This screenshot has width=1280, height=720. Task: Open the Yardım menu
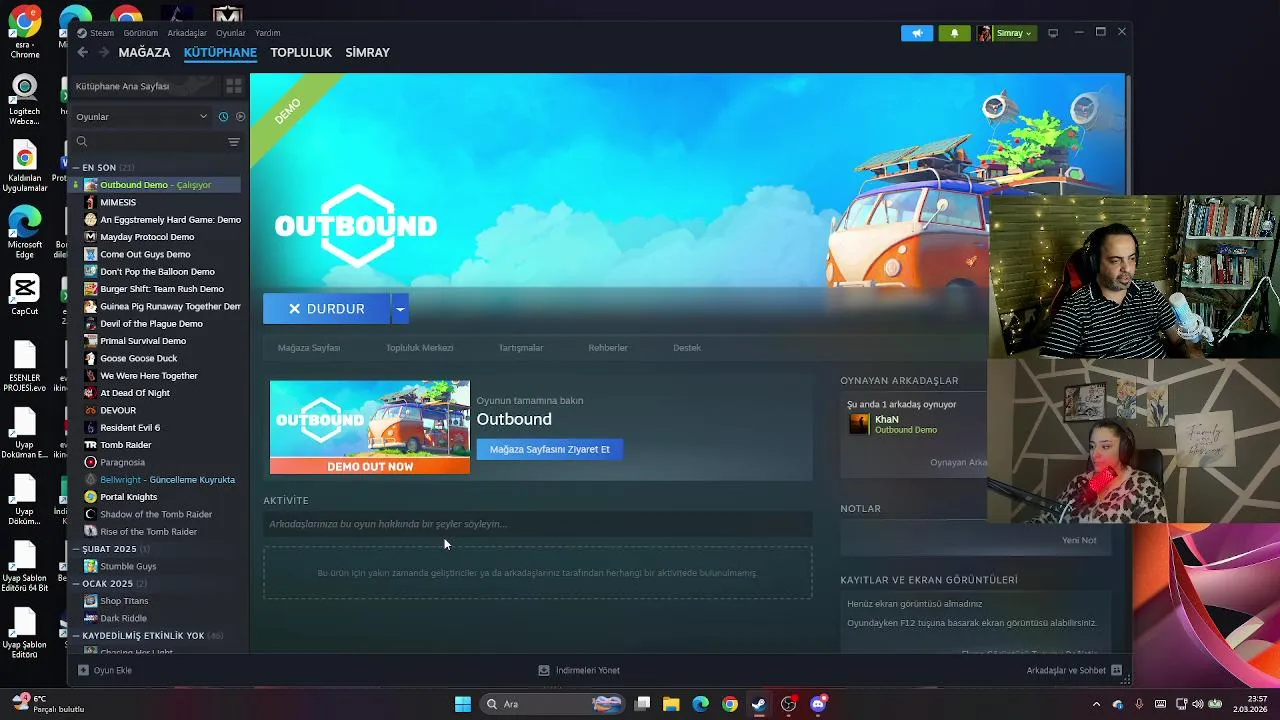click(x=267, y=33)
